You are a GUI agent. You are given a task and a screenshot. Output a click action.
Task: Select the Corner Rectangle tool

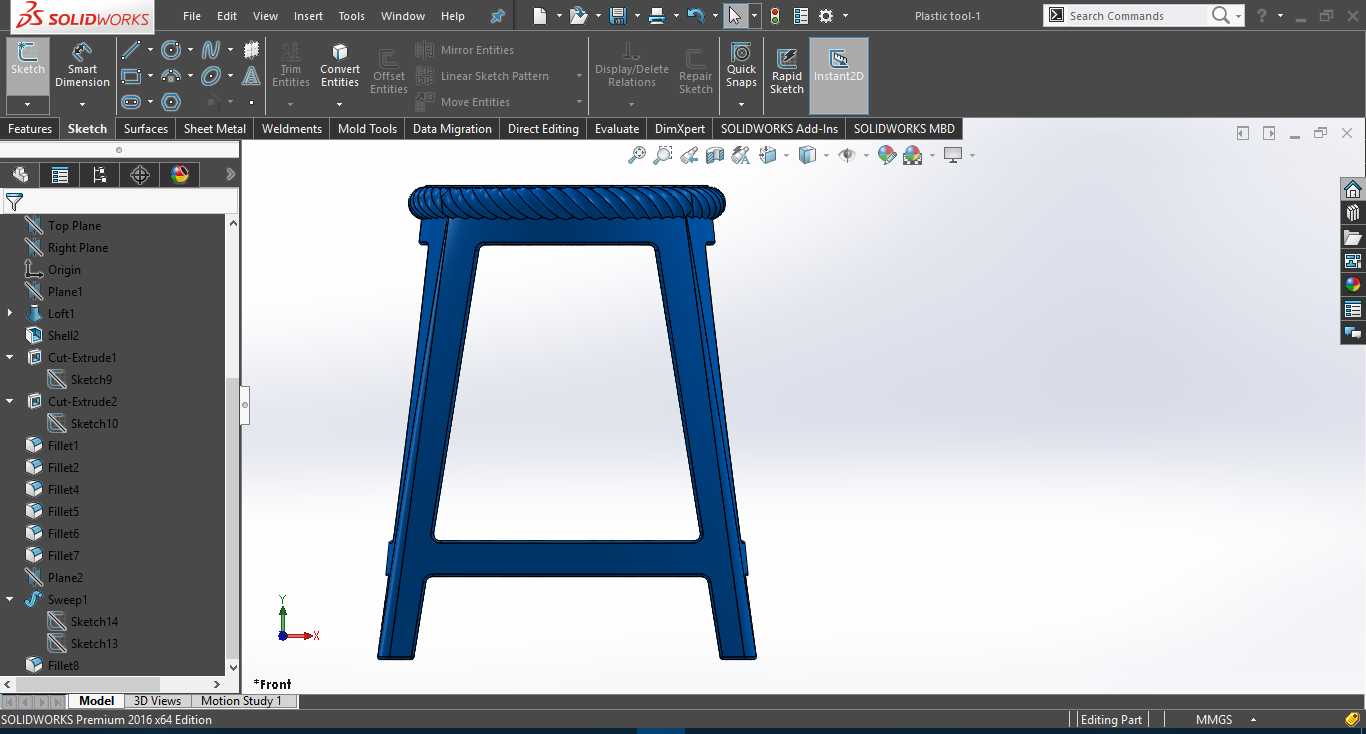pyautogui.click(x=130, y=76)
